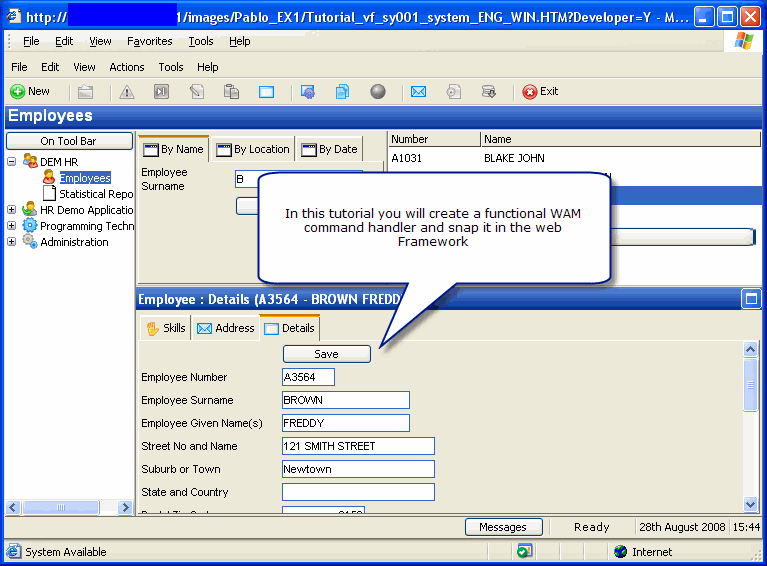Click the Administration gears icon
Screen dimensions: 767x566
pos(30,241)
